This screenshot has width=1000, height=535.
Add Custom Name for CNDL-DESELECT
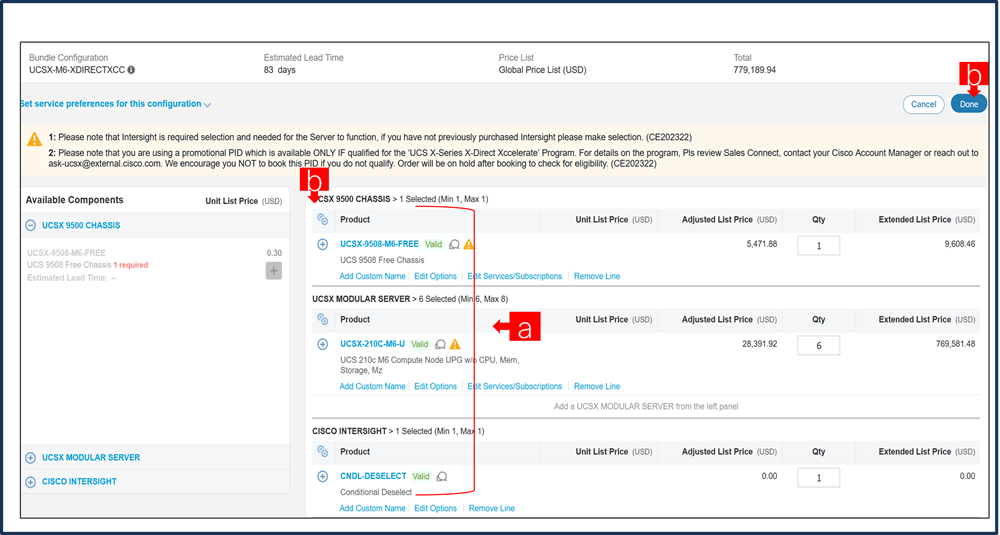click(x=372, y=509)
